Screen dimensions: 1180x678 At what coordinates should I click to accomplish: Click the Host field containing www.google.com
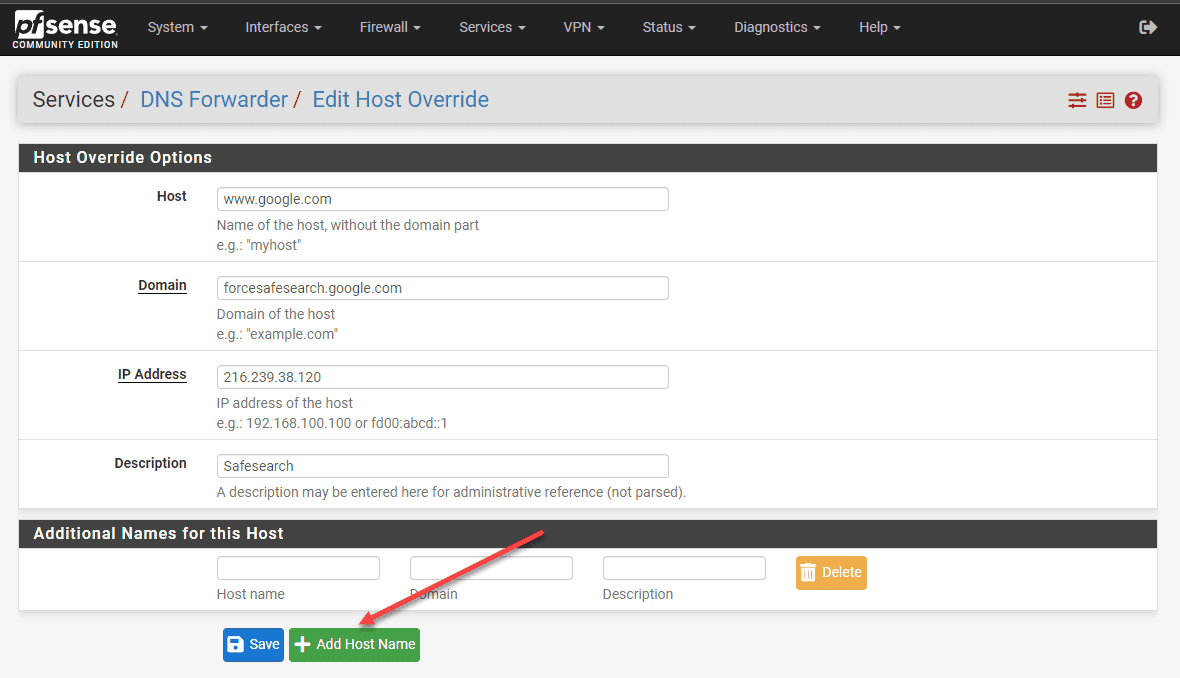click(442, 199)
